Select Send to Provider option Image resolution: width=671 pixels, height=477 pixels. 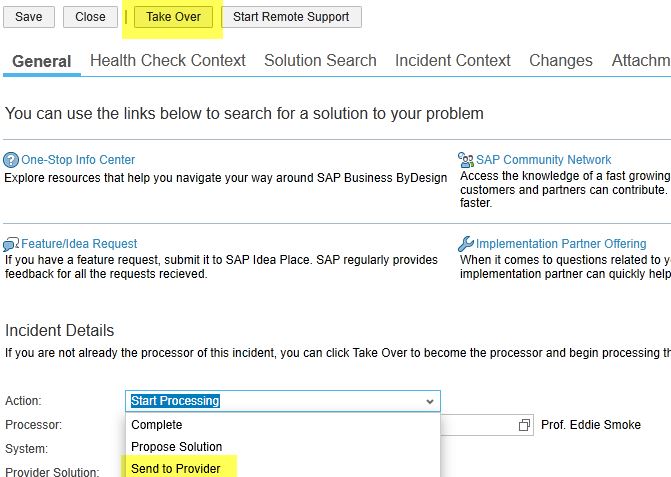coord(282,468)
